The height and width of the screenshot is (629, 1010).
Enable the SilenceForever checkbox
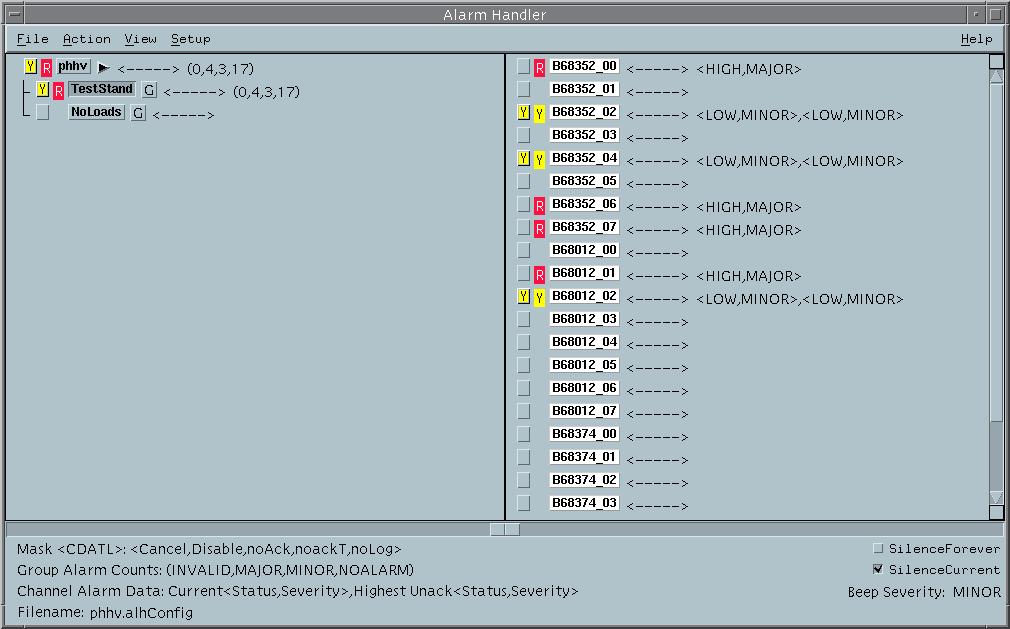pyautogui.click(x=877, y=549)
